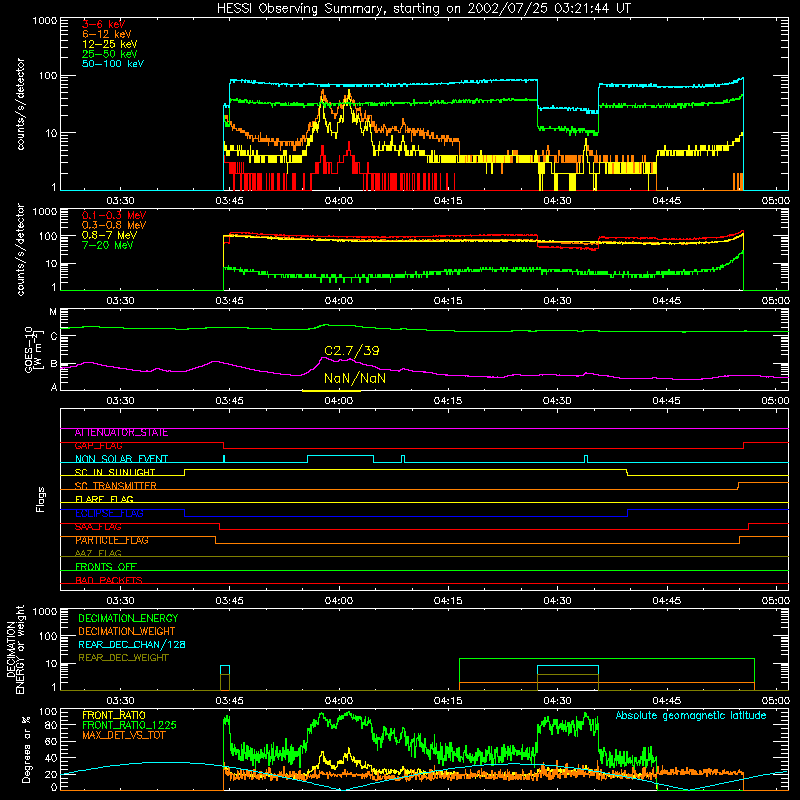
Task: Click the FRONT_RATIO legend label
Action: coord(114,715)
